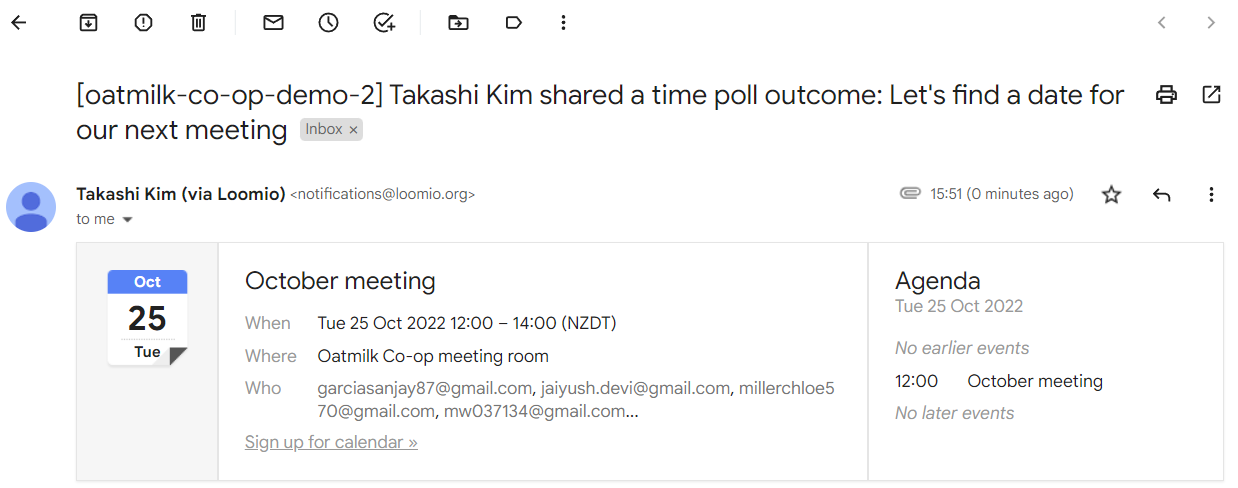
Task: Open the Labels icon in toolbar
Action: coord(514,22)
